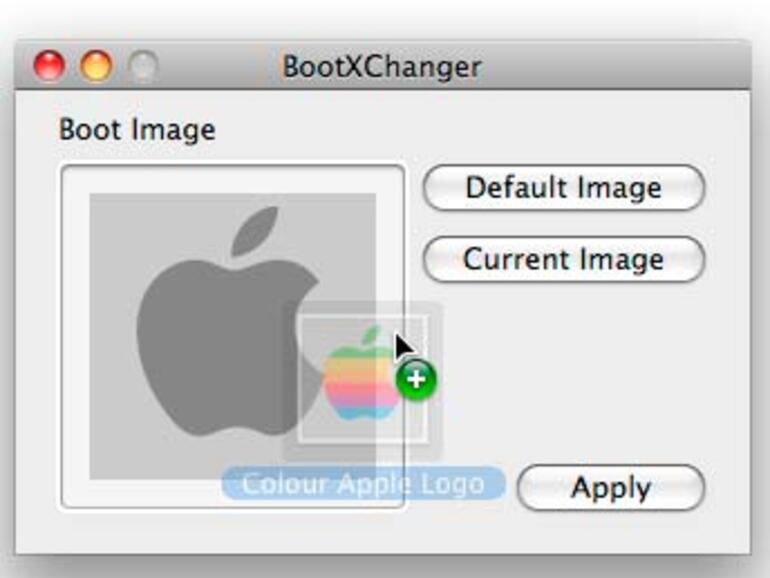Image resolution: width=770 pixels, height=578 pixels.
Task: Click the Boot Image heading label
Action: pos(137,130)
